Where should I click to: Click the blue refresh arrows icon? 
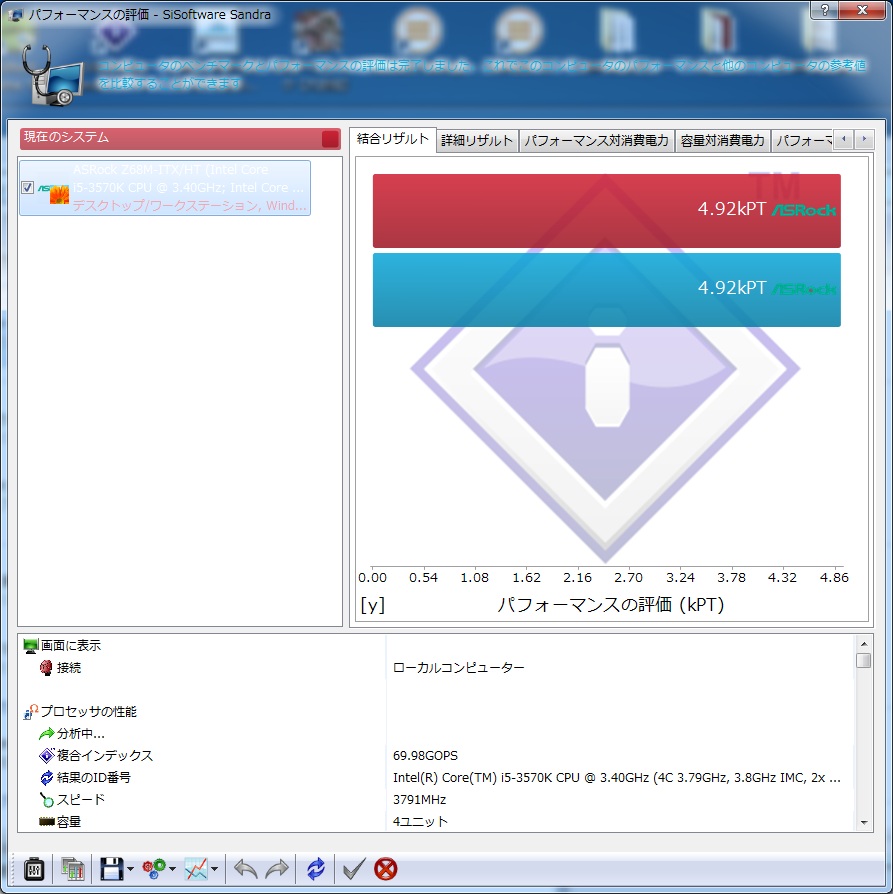tap(316, 869)
